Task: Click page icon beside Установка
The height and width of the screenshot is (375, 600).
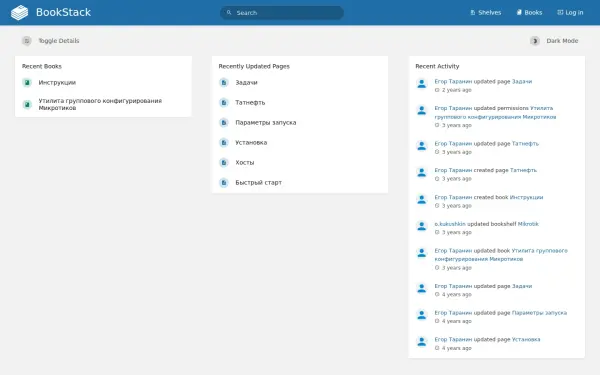Action: tap(224, 142)
